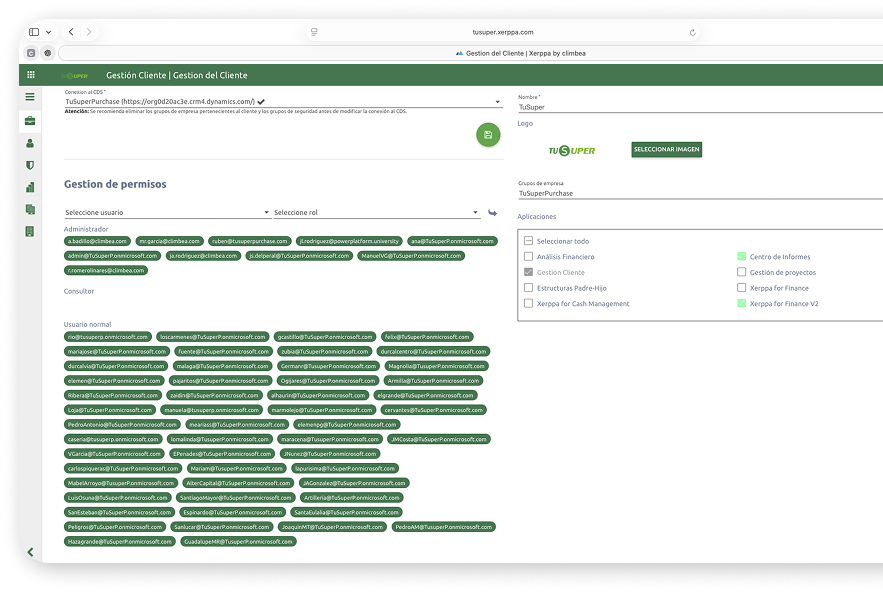Open the briefcase section in sidebar

click(x=30, y=121)
